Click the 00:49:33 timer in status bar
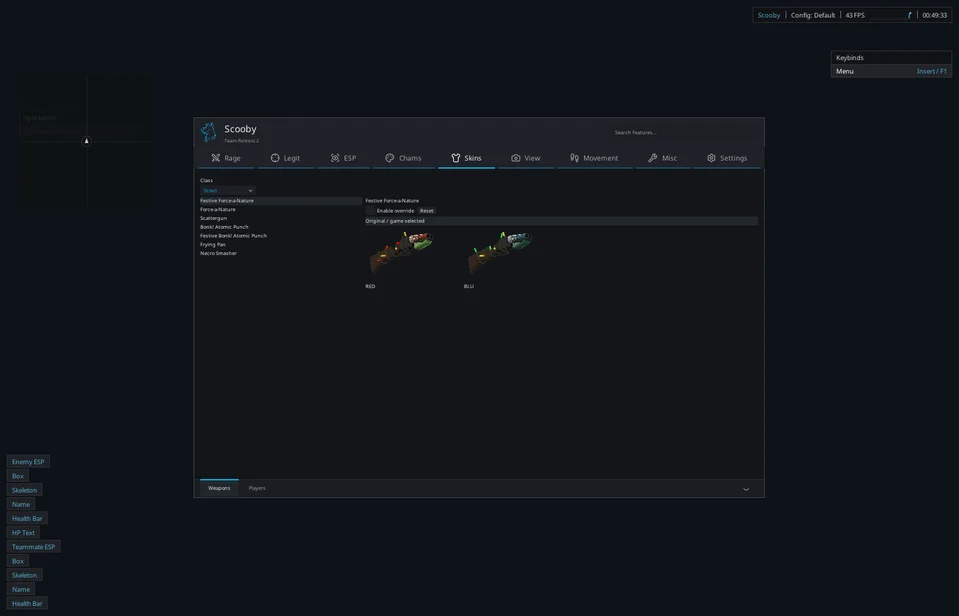 pos(935,15)
